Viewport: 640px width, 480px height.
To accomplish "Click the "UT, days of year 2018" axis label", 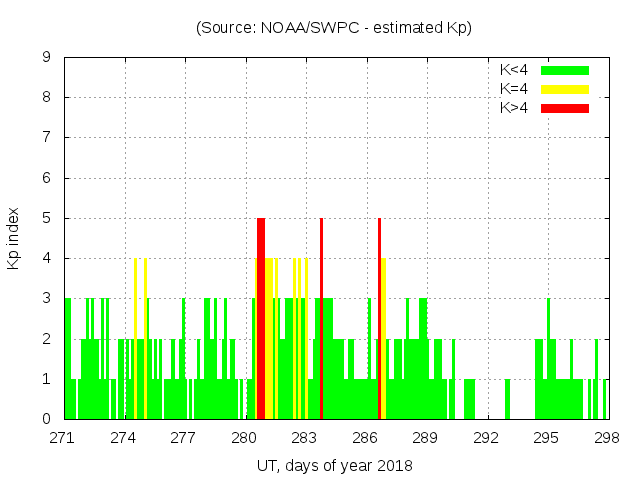I will pos(334,465).
